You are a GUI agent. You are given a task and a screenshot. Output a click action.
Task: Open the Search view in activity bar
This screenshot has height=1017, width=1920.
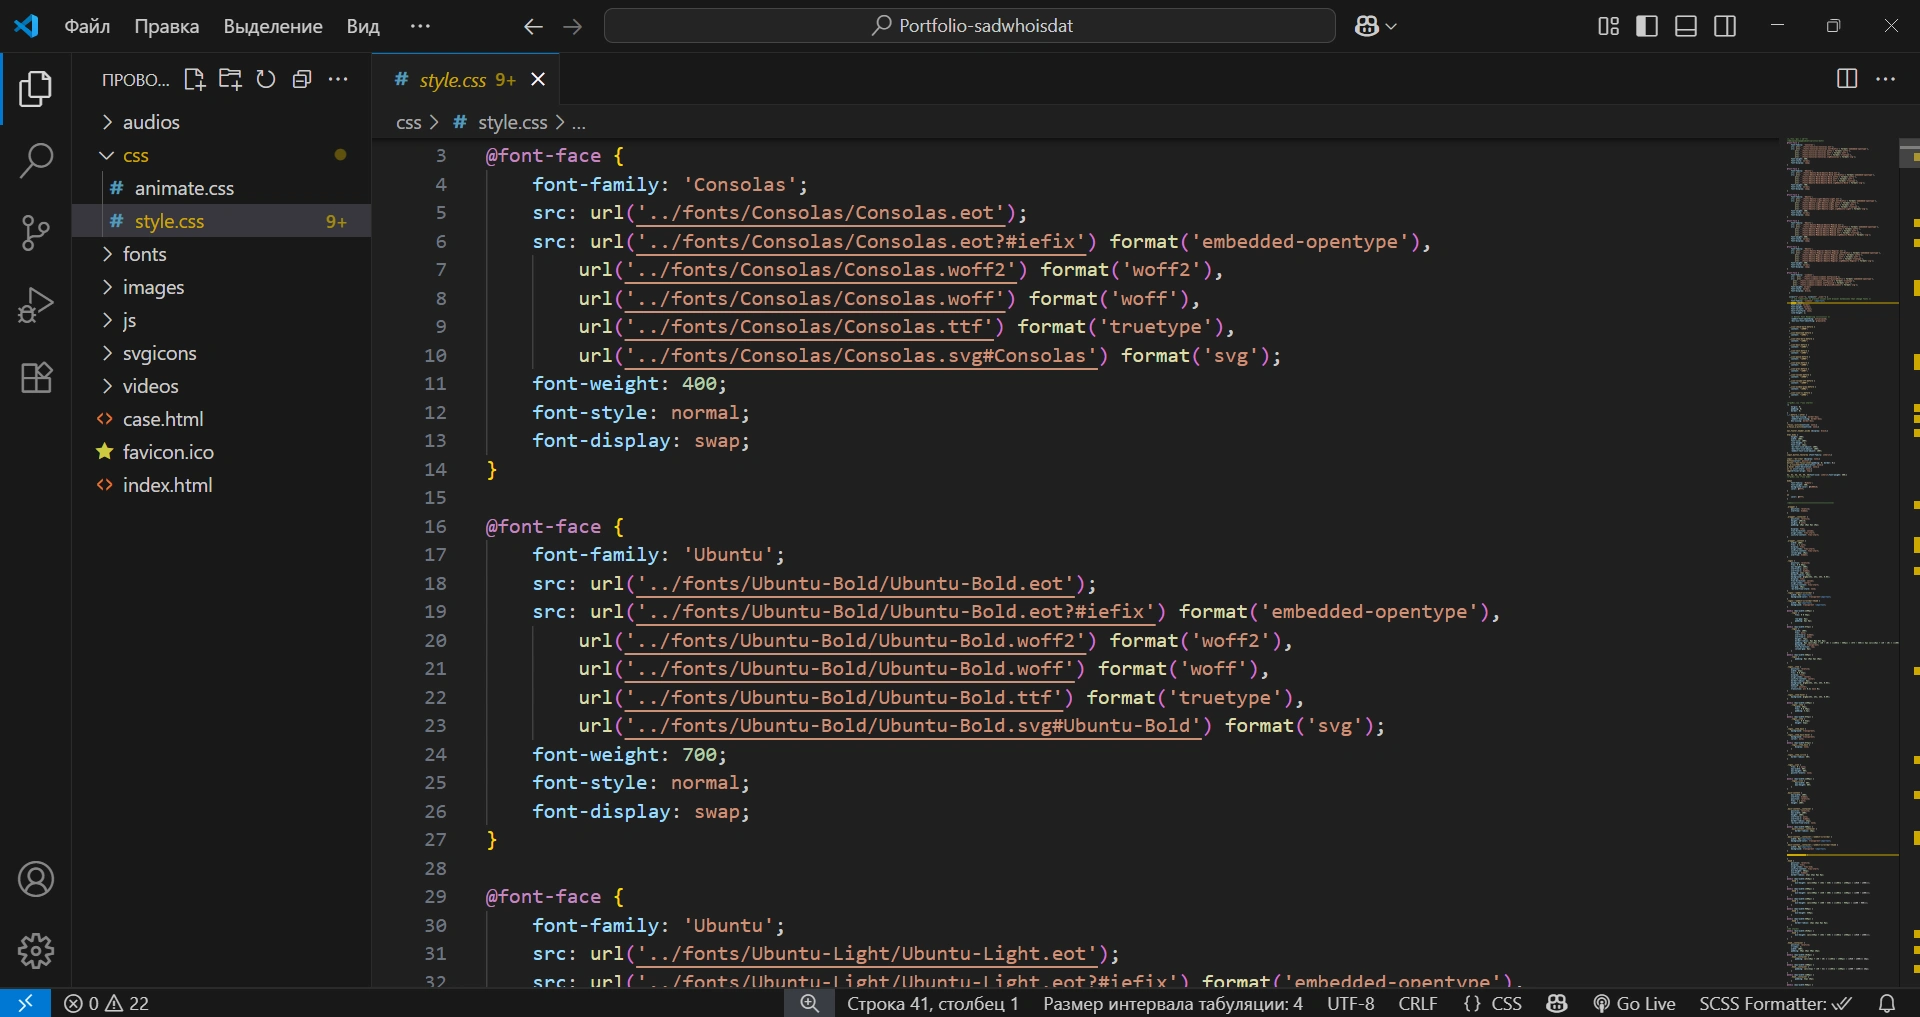[36, 160]
